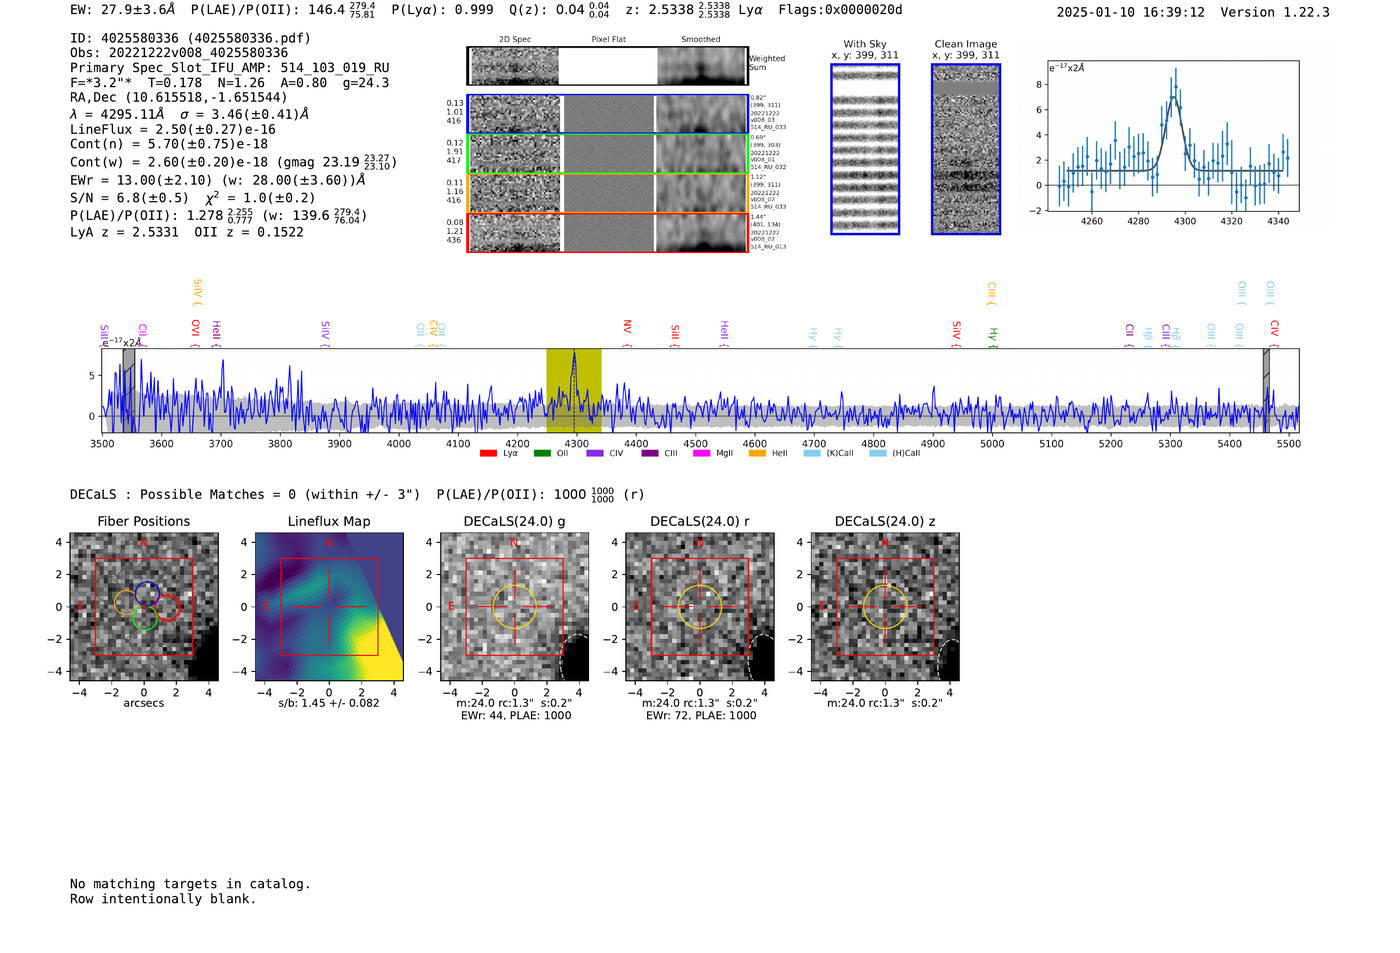Image resolution: width=1400 pixels, height=953 pixels.
Task: Click the Row intentionally blank text
Action: click(163, 899)
